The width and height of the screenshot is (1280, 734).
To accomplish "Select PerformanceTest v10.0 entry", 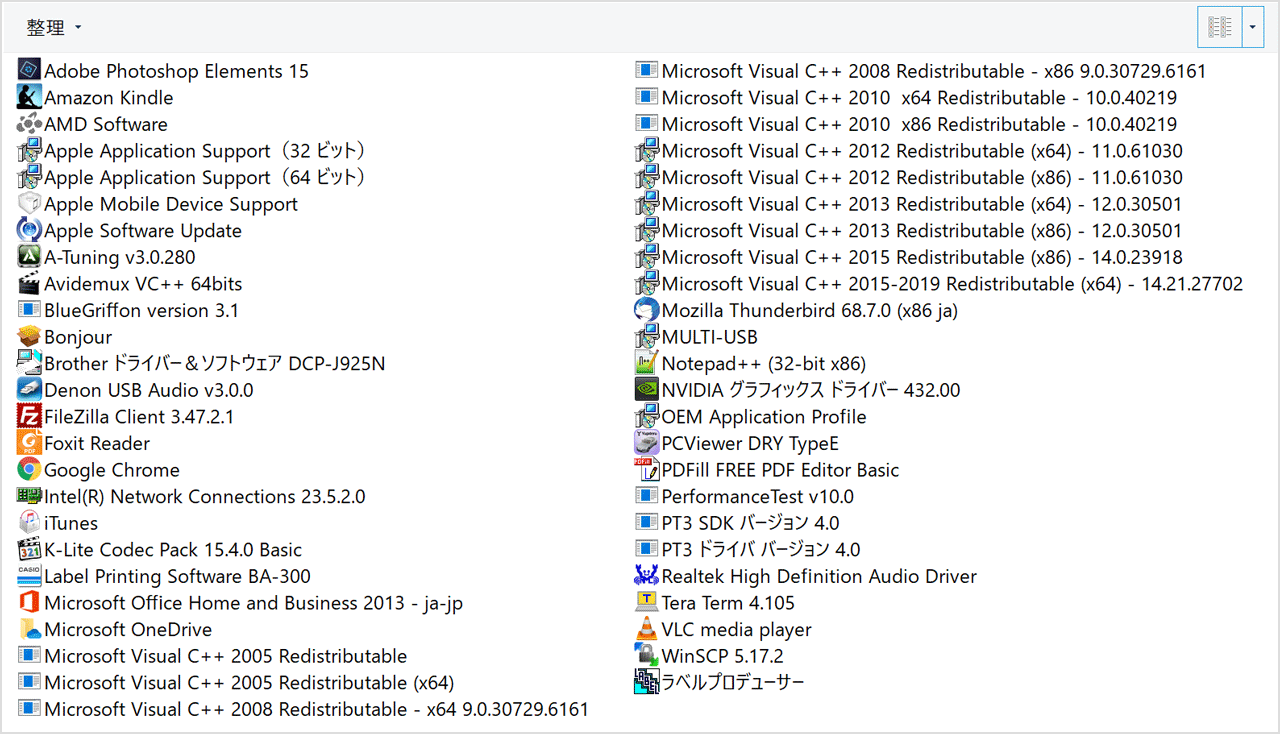I will point(745,496).
